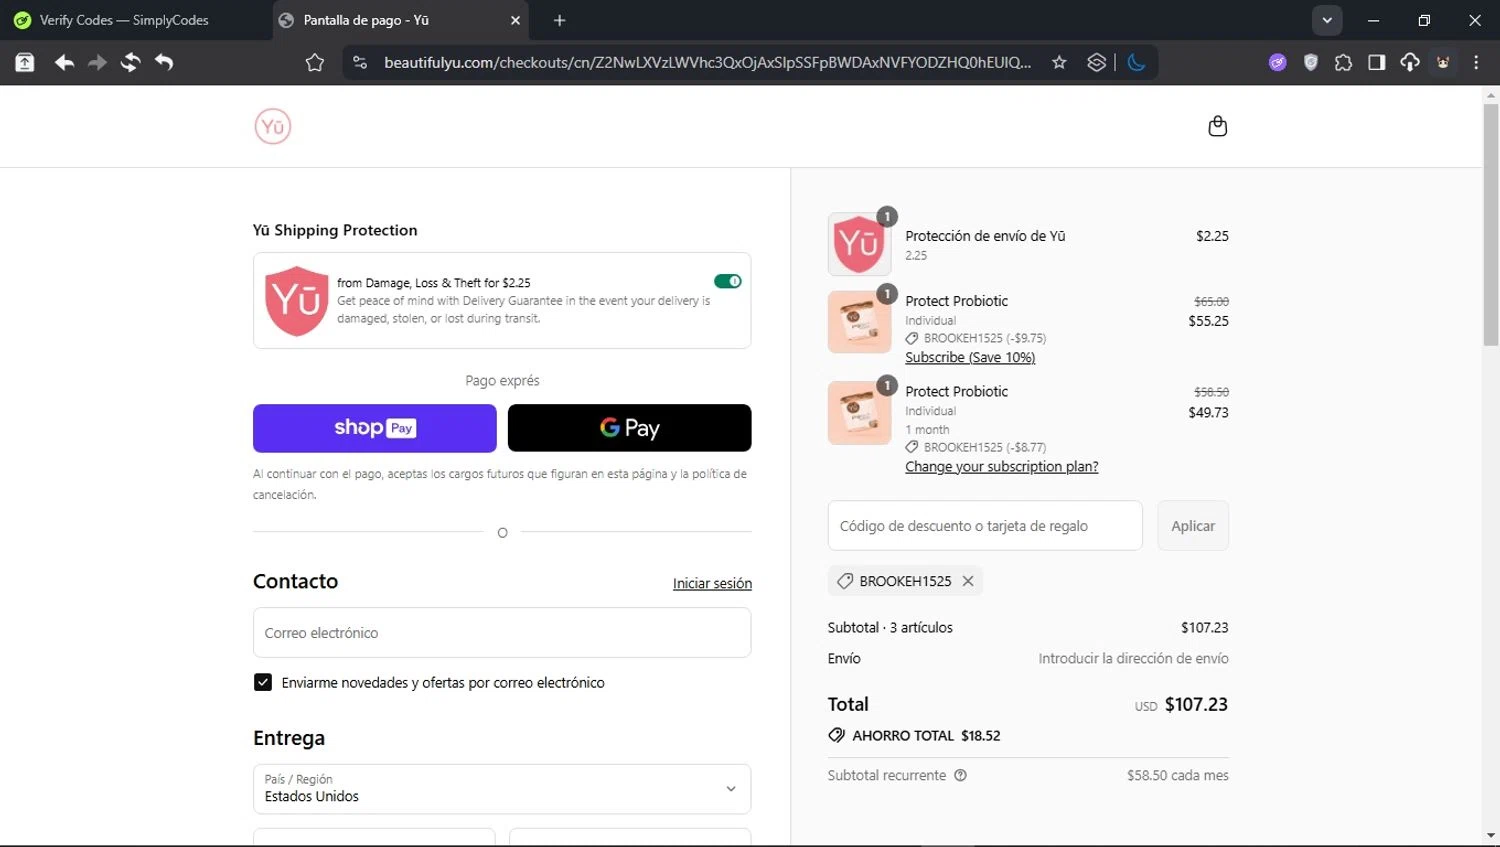Image resolution: width=1500 pixels, height=847 pixels.
Task: Click the Pago exprés label
Action: tap(502, 380)
